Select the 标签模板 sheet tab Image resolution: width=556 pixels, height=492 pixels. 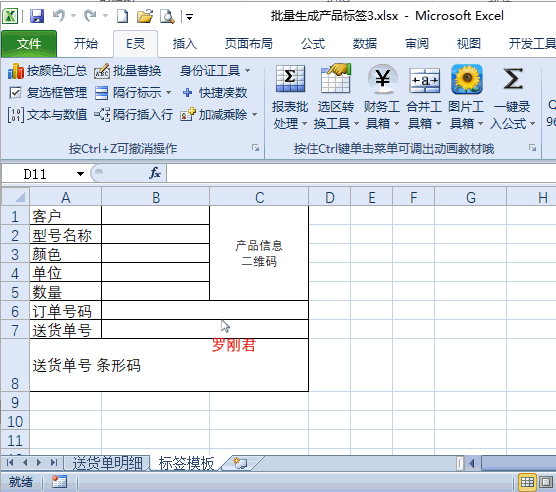pos(187,463)
